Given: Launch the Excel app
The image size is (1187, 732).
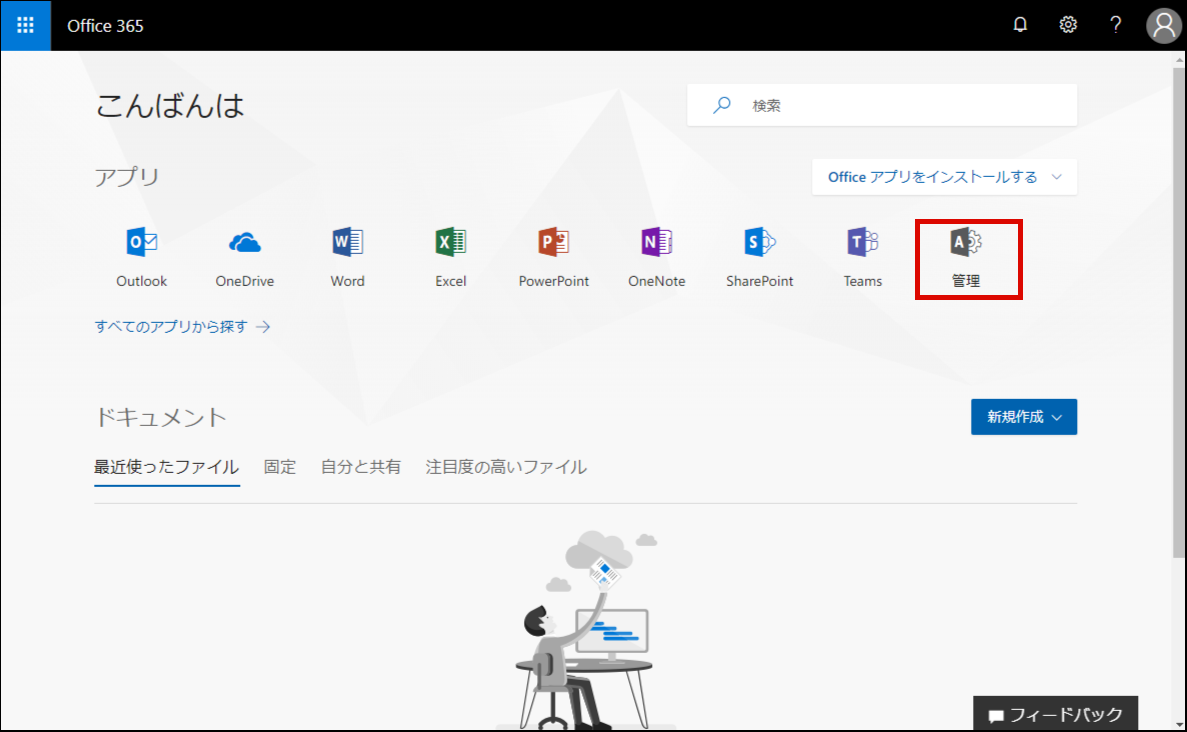Looking at the screenshot, I should coord(450,257).
